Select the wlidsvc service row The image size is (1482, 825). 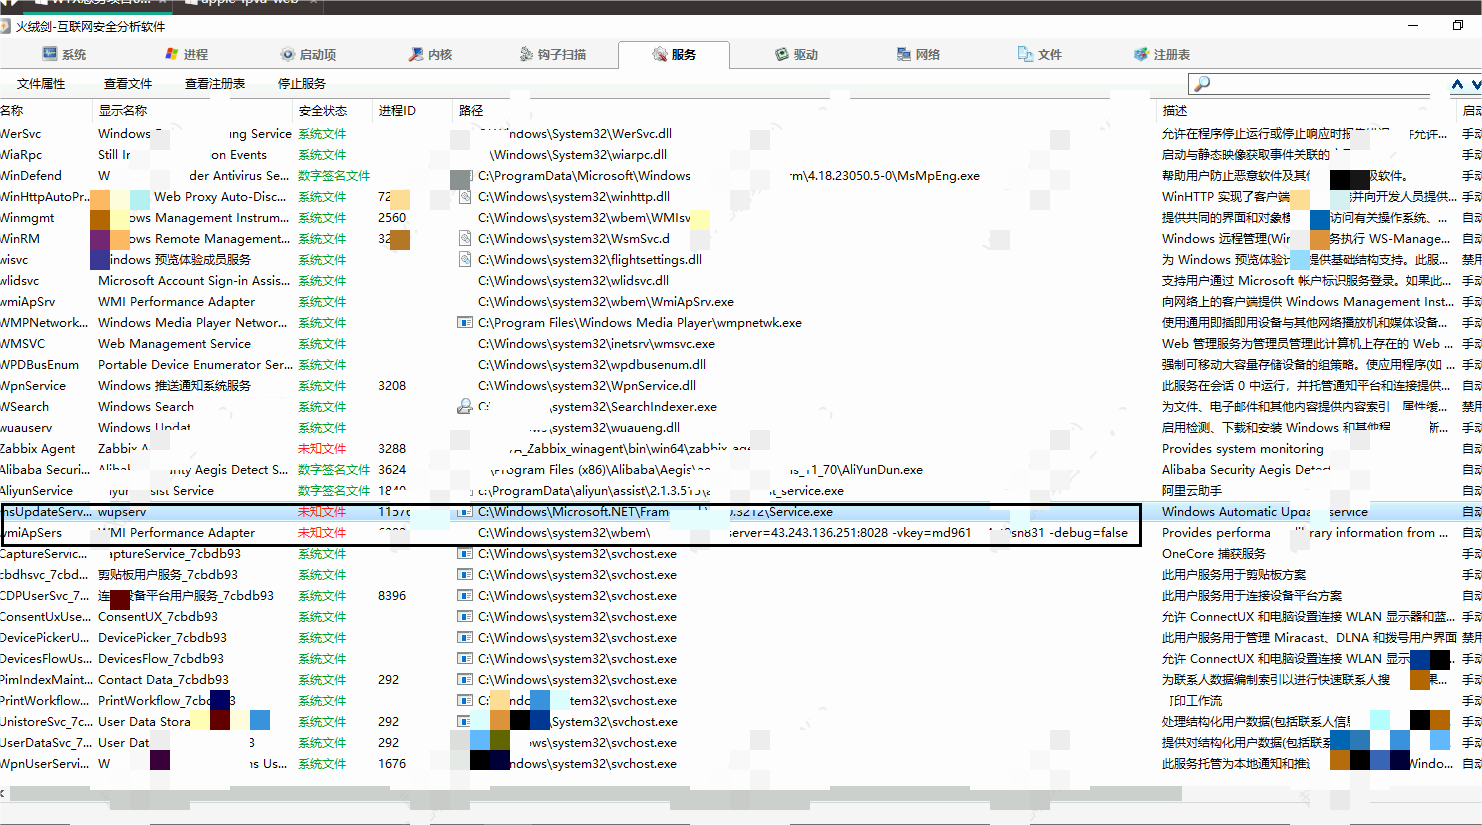(x=741, y=281)
